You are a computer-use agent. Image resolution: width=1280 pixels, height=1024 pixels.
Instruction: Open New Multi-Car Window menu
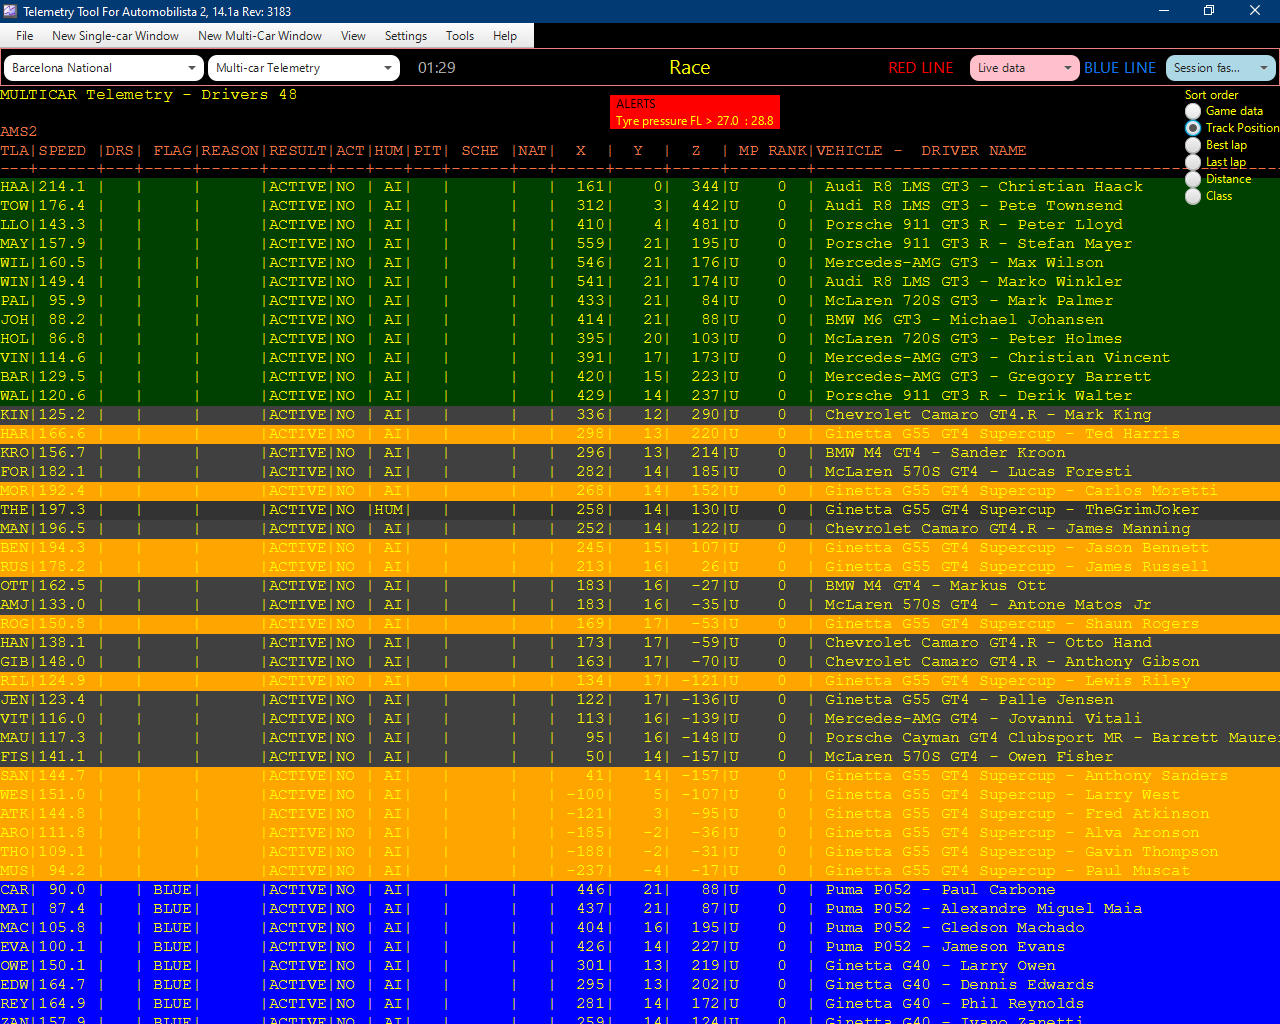point(260,36)
